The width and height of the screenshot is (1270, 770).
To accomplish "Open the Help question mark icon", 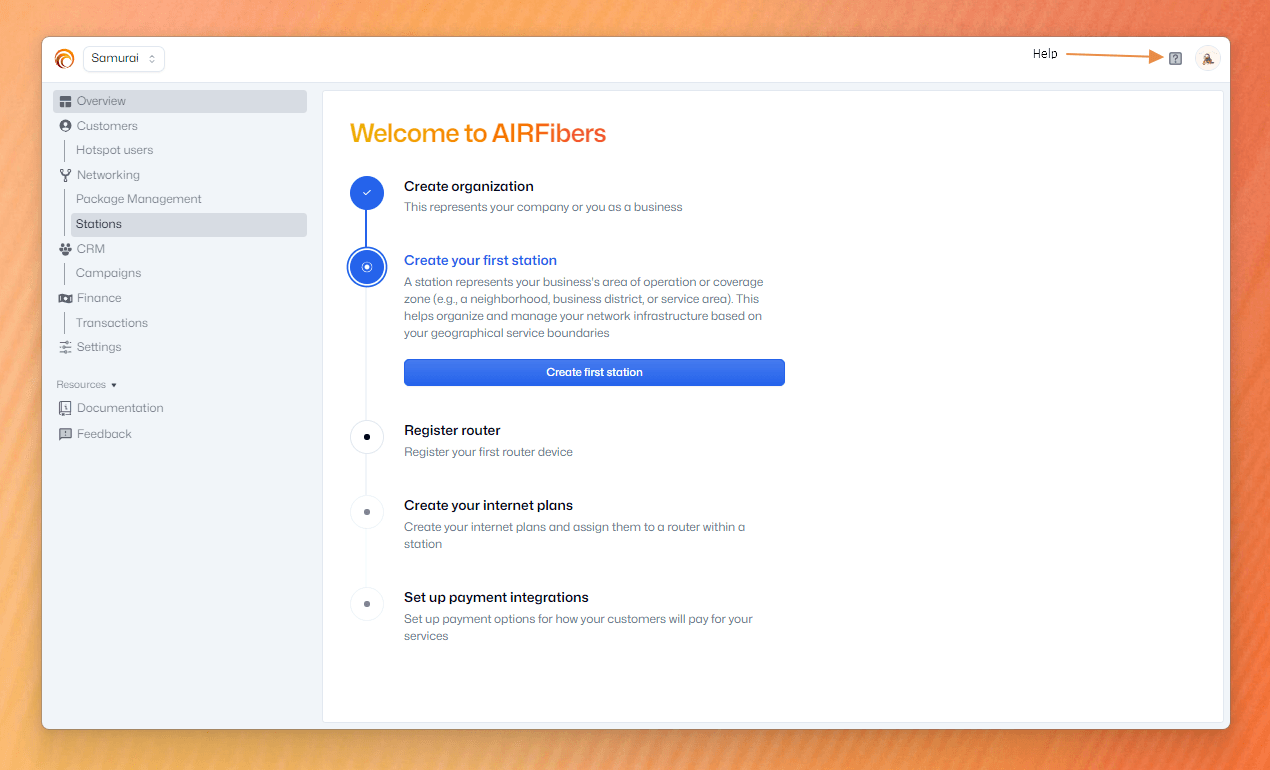I will tap(1175, 58).
